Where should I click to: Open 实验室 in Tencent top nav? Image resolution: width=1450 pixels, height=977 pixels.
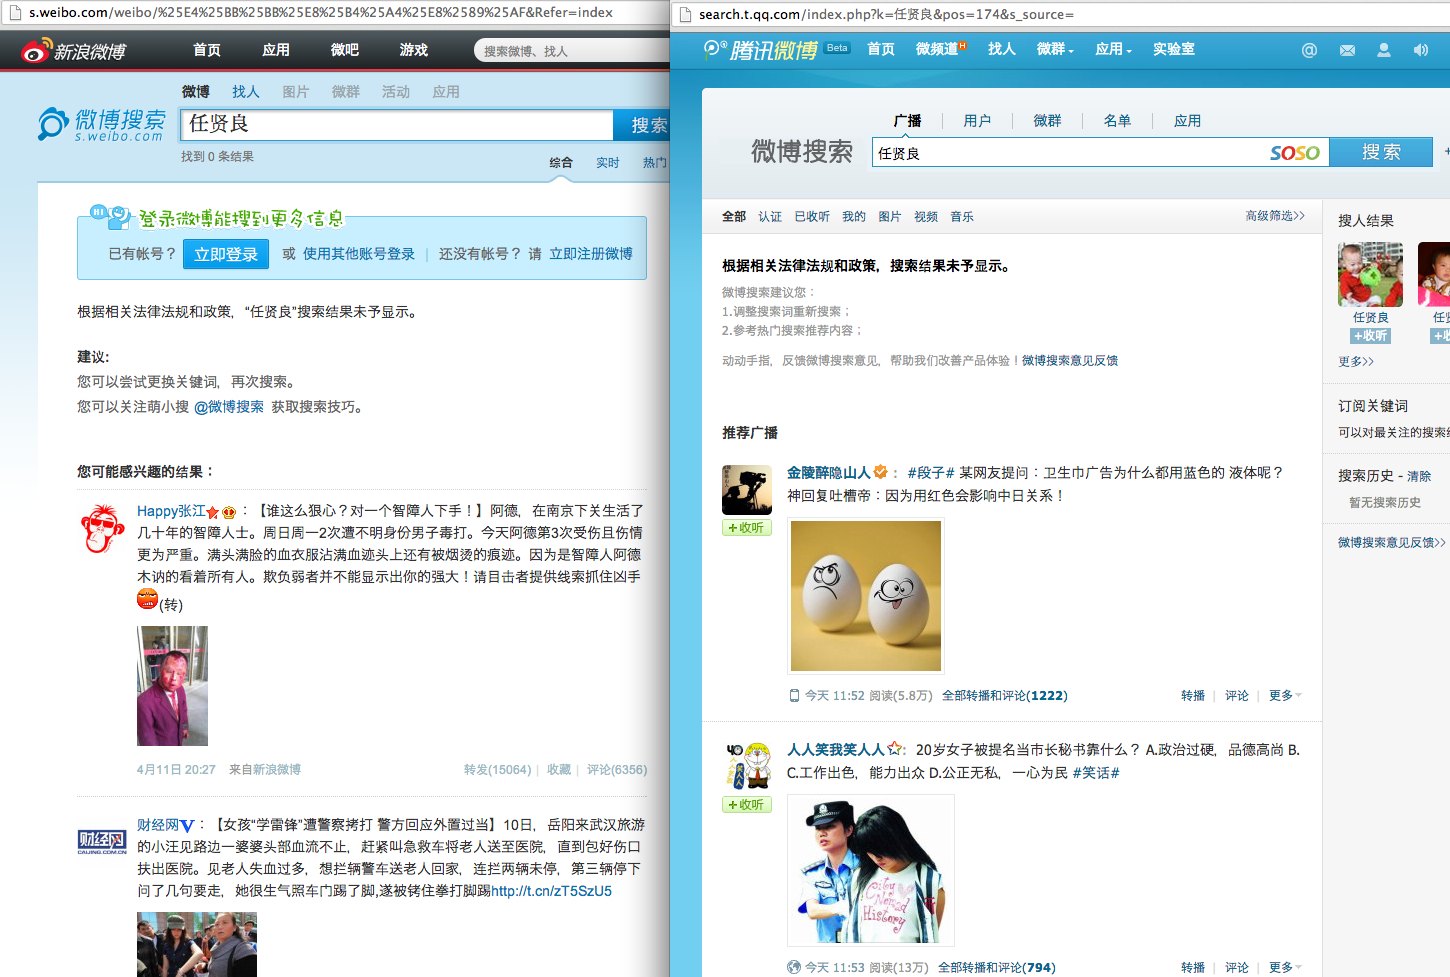pos(1174,49)
